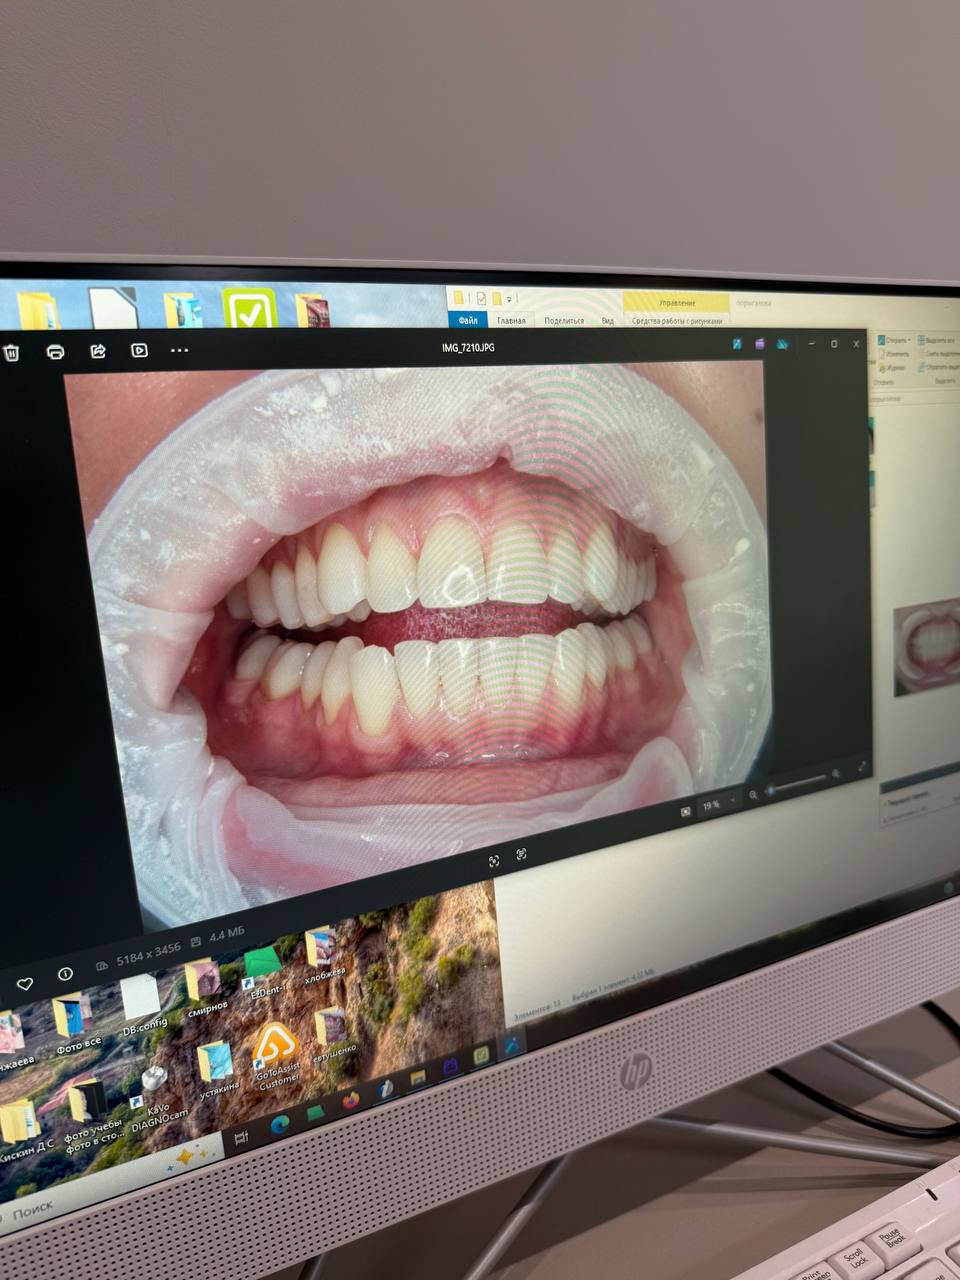Open the Photos app taskbar icon
The width and height of the screenshot is (960, 1280).
[511, 1046]
